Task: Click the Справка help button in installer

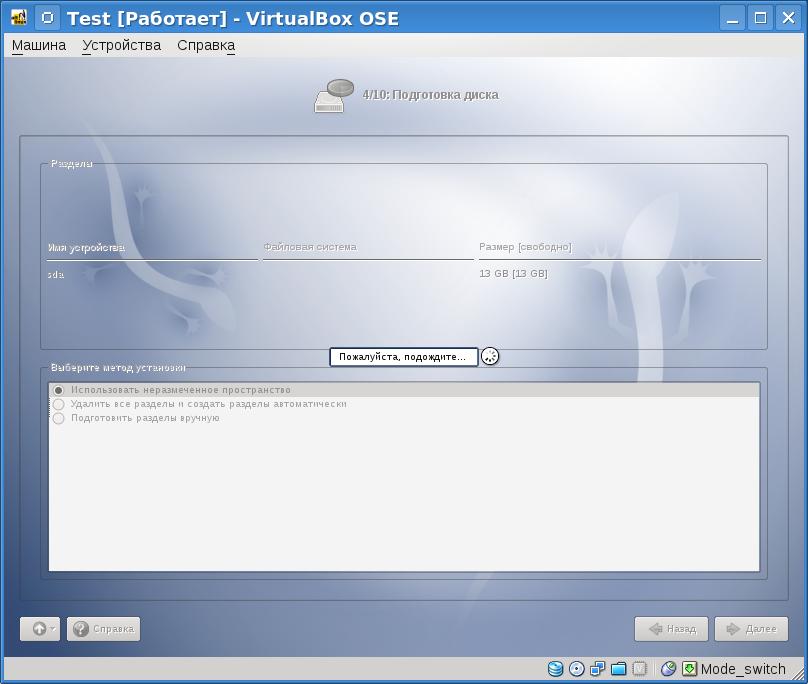Action: [103, 629]
